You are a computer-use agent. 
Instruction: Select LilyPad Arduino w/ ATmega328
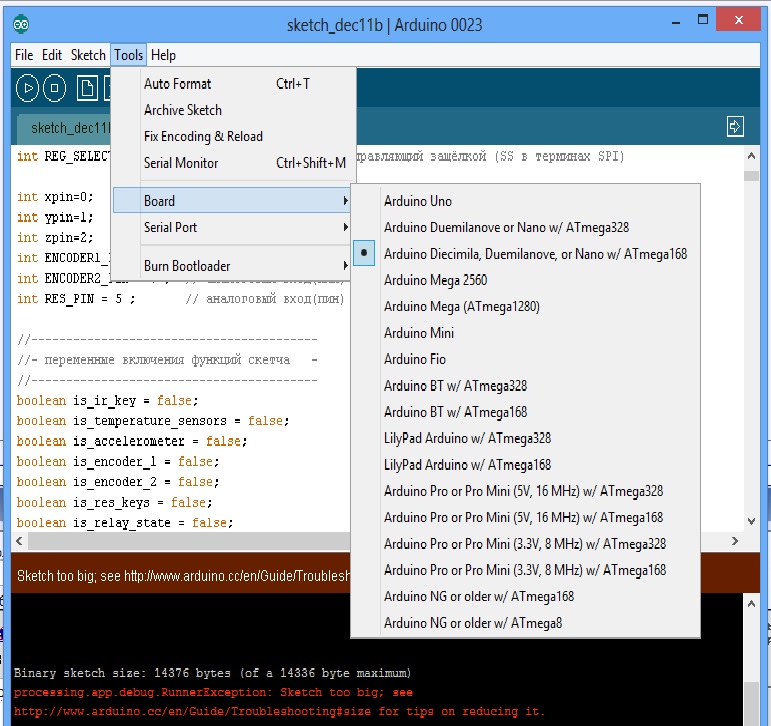467,438
